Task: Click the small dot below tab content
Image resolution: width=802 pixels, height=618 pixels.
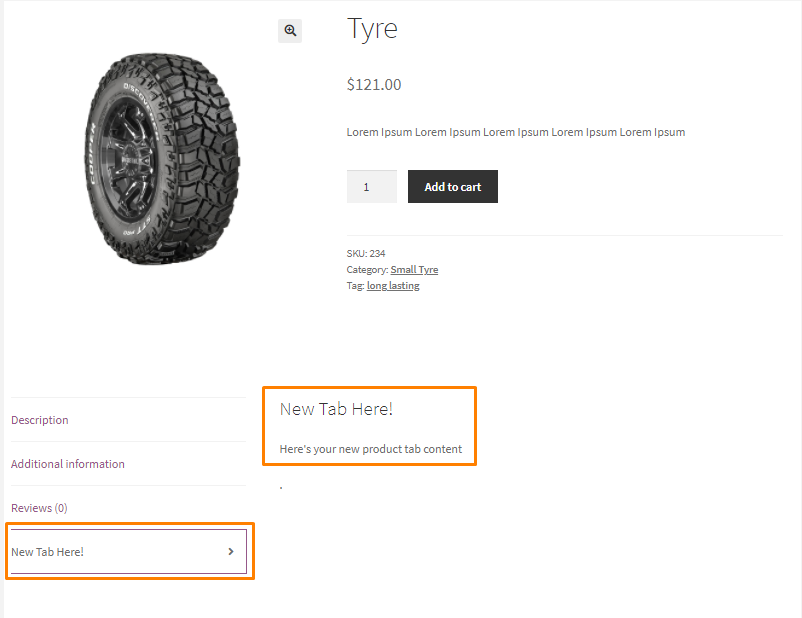Action: 281,488
